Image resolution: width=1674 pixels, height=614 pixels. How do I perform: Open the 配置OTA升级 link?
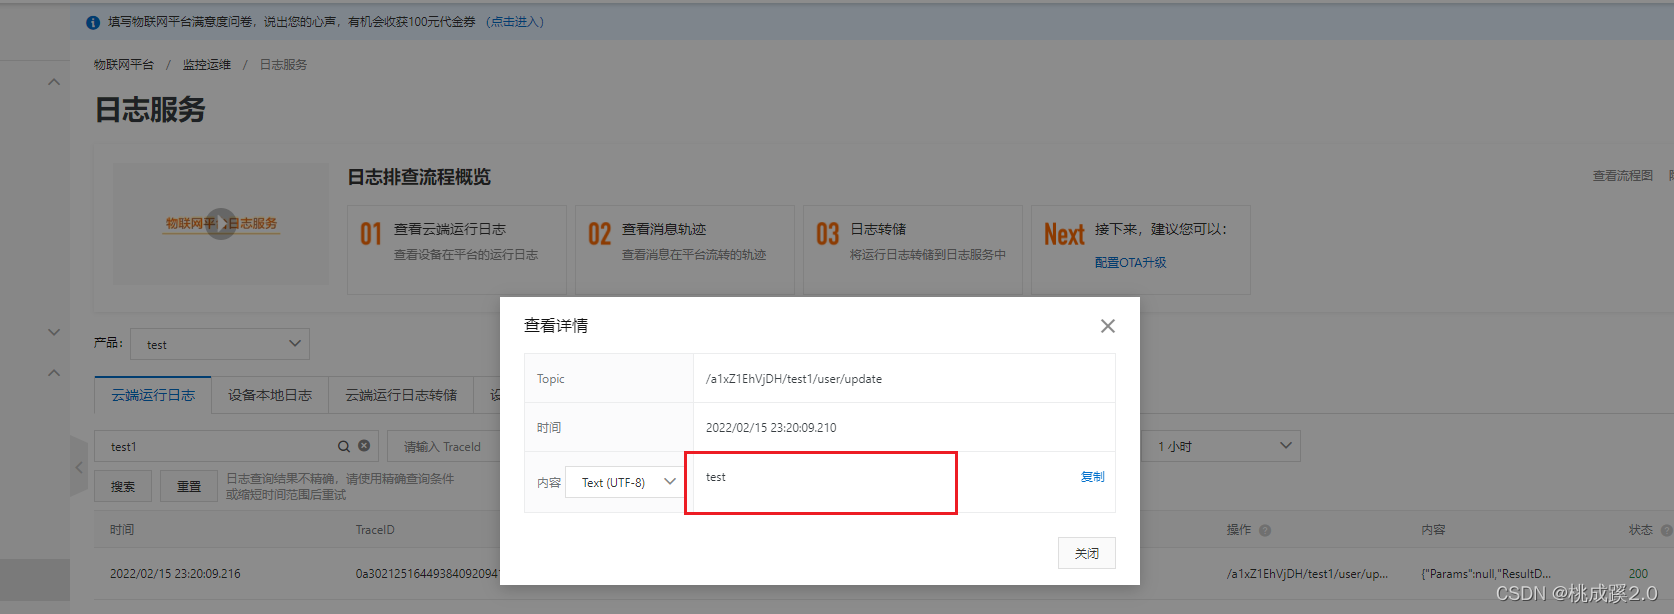coord(1130,263)
